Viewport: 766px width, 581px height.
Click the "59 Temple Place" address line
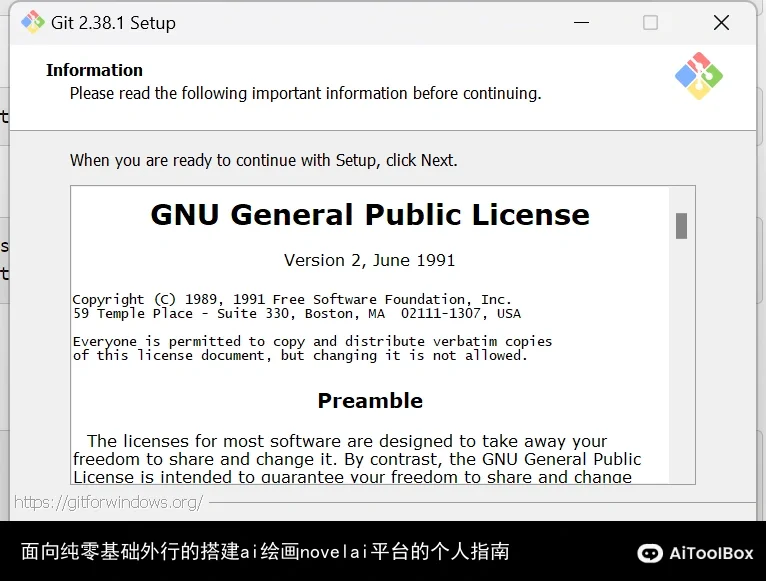coord(297,313)
